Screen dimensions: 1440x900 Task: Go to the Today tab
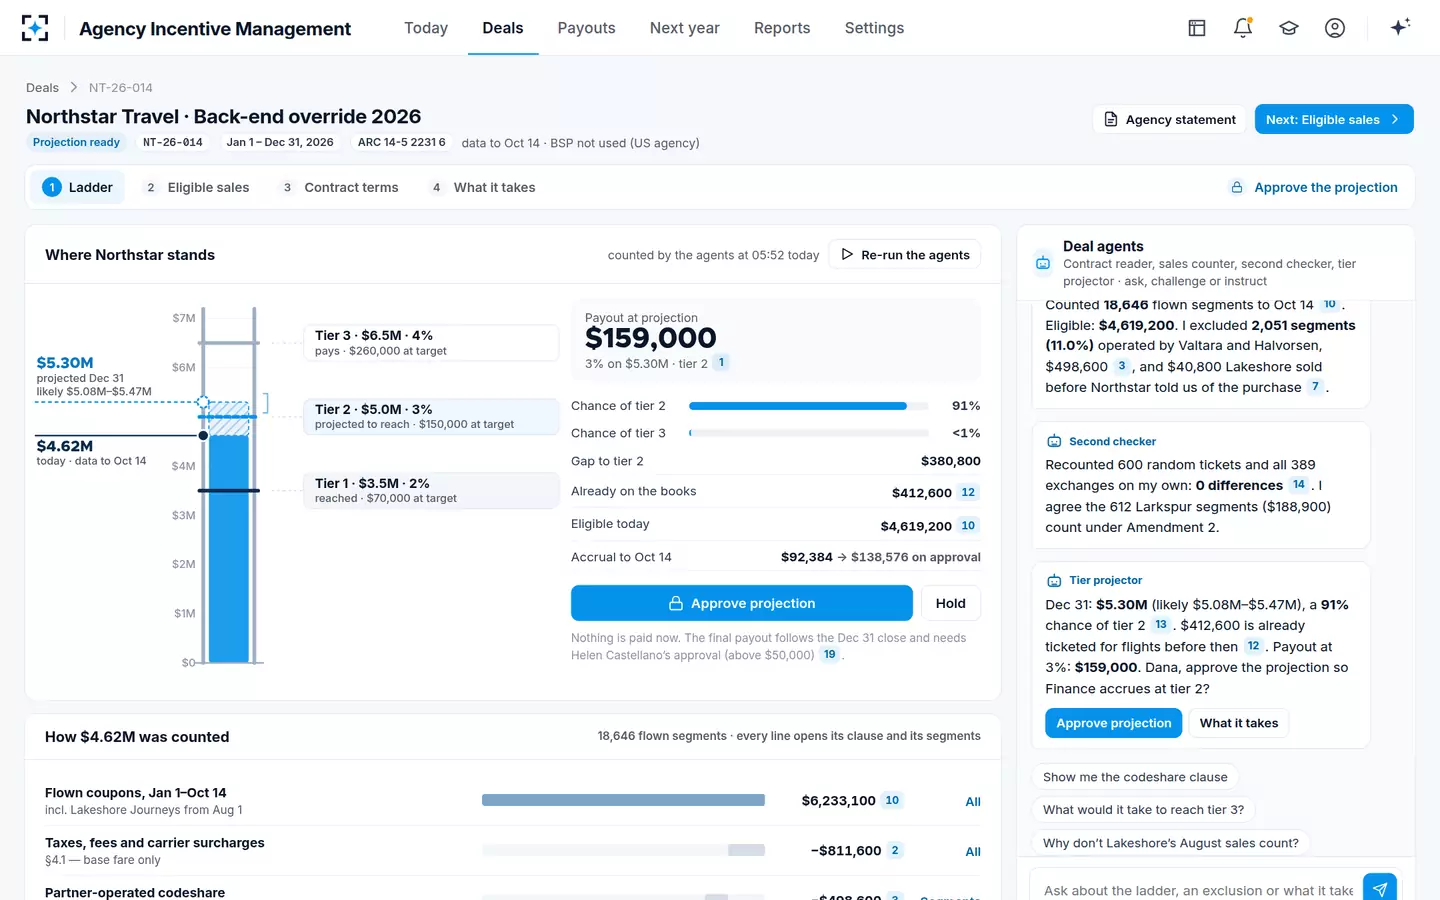point(426,28)
